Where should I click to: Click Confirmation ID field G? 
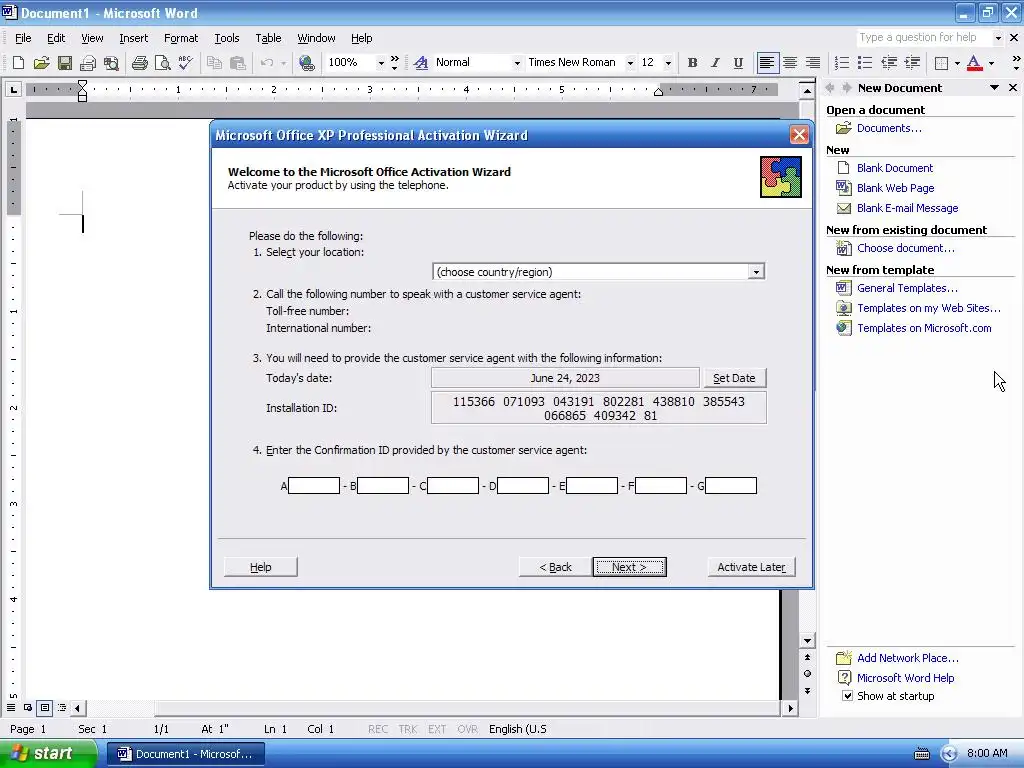731,485
